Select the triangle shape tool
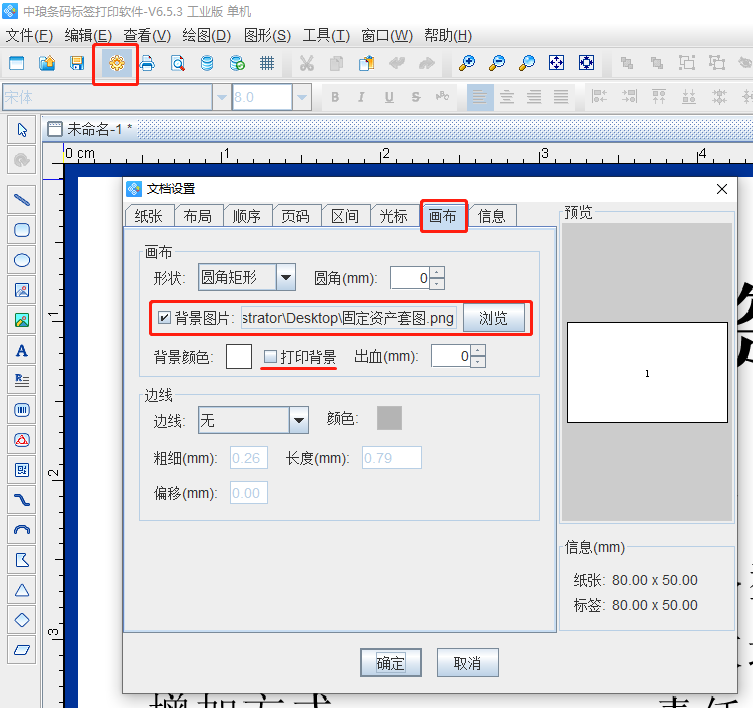This screenshot has width=753, height=708. coord(22,589)
